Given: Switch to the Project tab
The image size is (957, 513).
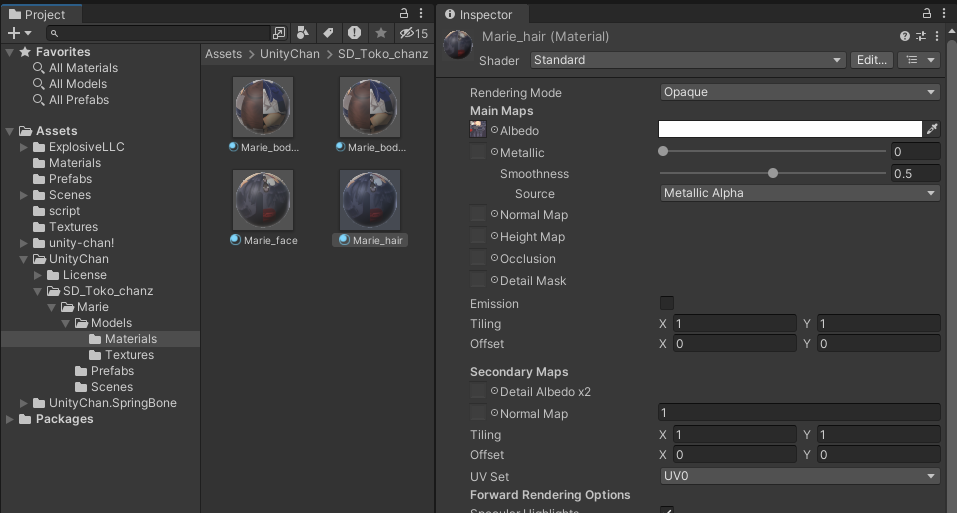Looking at the screenshot, I should click(x=40, y=14).
